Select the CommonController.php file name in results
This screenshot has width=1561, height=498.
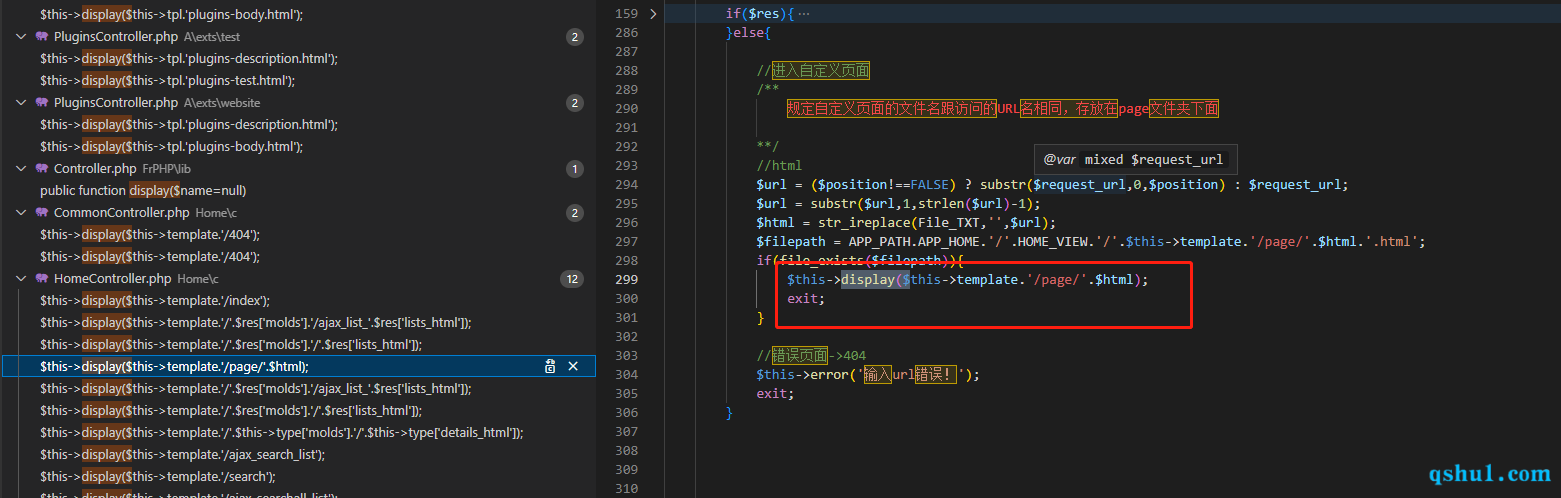[121, 213]
